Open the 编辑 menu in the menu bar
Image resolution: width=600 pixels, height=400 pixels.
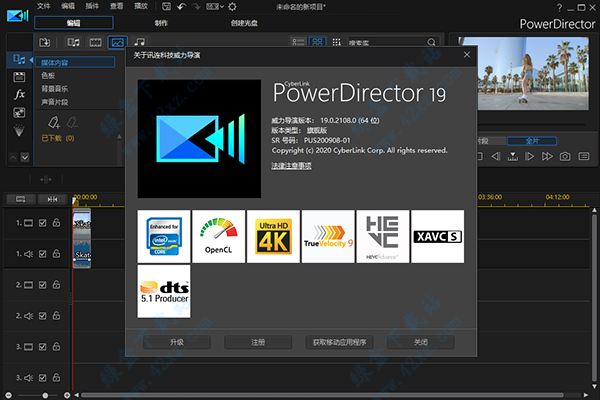68,6
